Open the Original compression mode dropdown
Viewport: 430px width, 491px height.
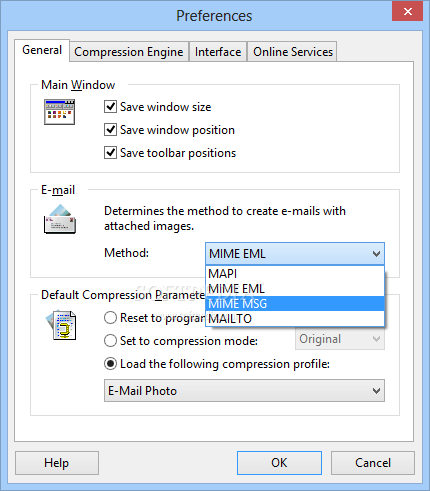coord(340,339)
